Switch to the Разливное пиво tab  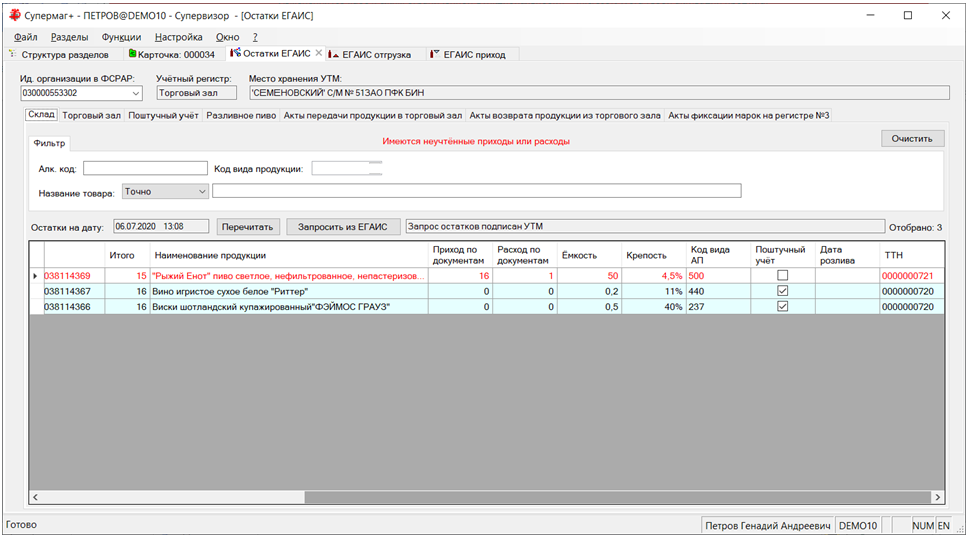(x=240, y=115)
